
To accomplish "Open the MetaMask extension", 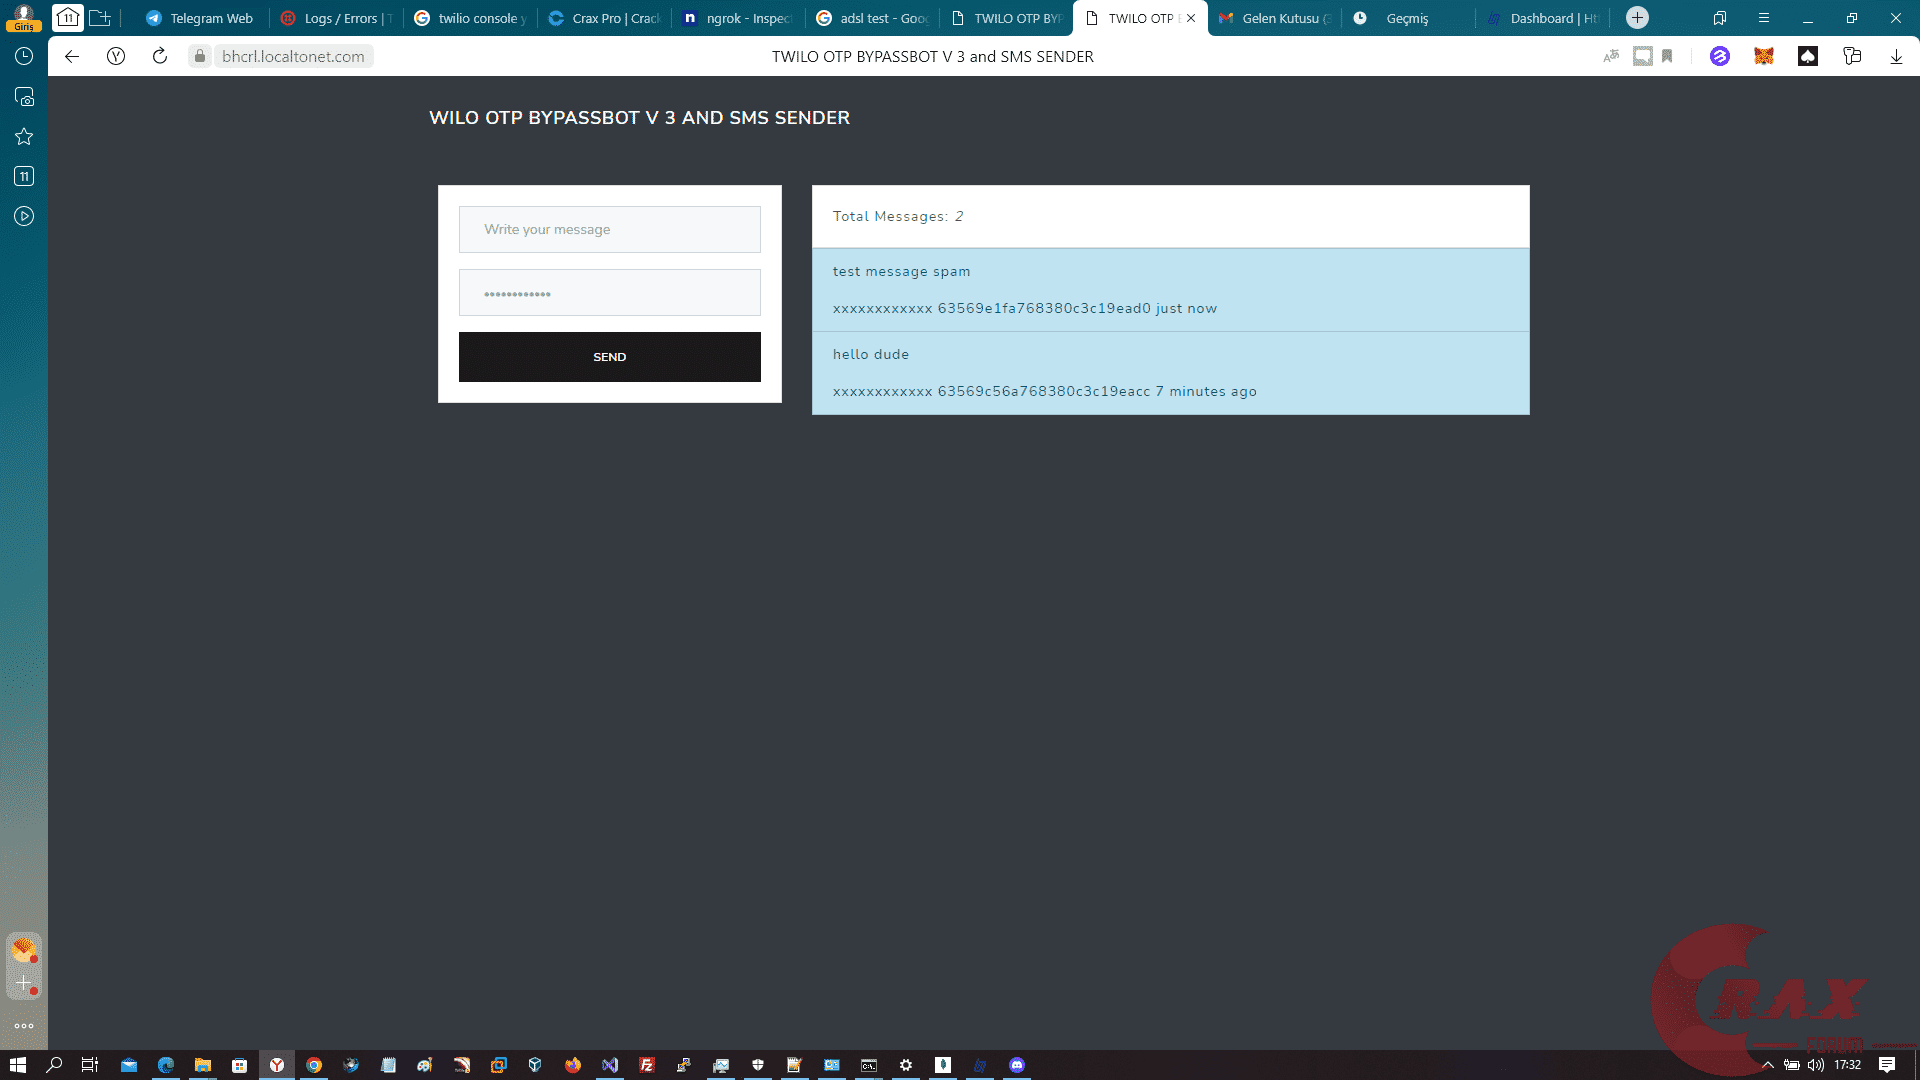I will coord(1763,57).
